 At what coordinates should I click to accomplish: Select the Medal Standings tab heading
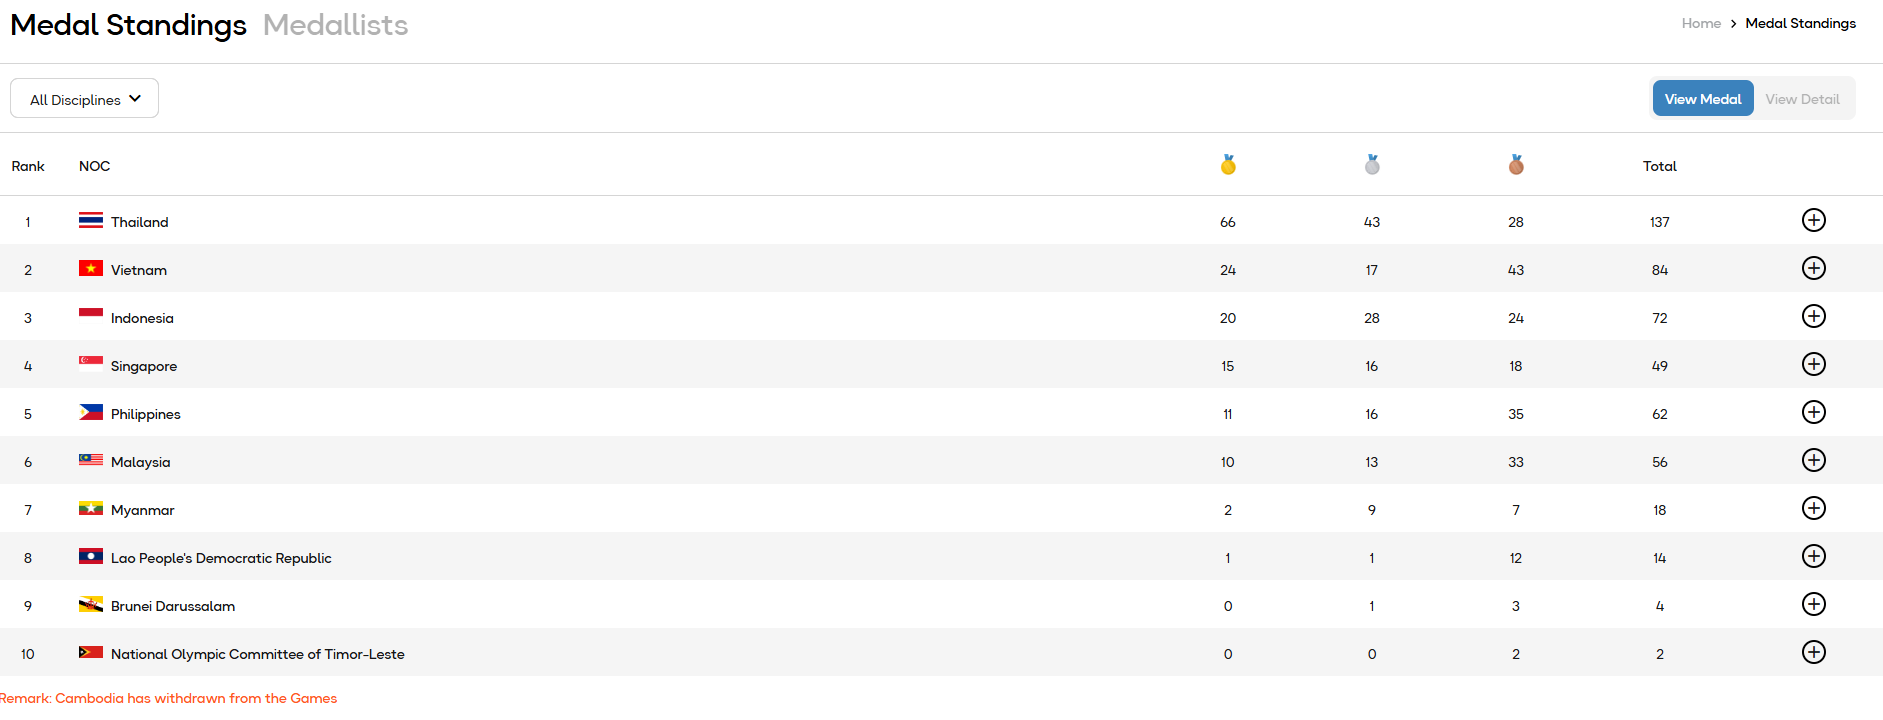coord(128,25)
